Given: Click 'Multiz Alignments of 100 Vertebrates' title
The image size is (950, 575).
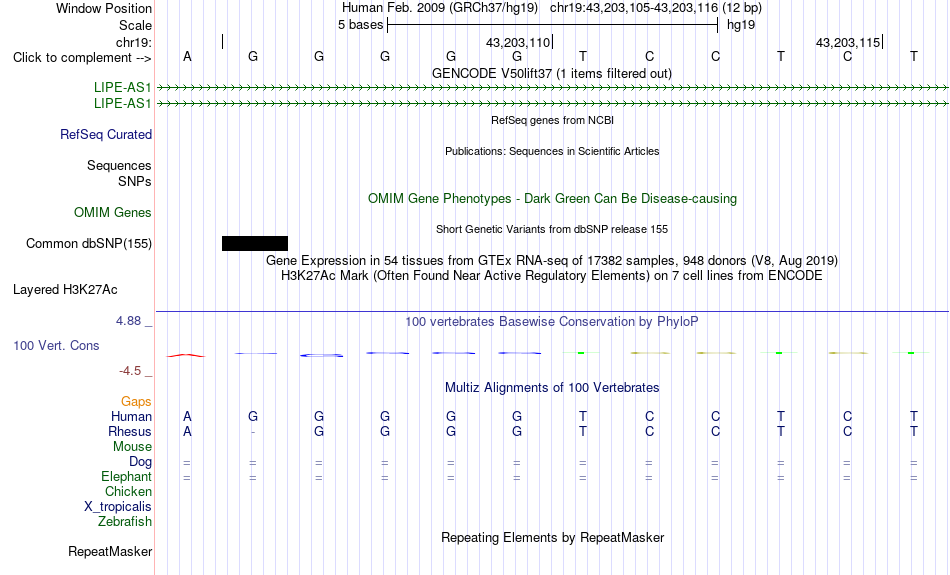Looking at the screenshot, I should point(552,388).
